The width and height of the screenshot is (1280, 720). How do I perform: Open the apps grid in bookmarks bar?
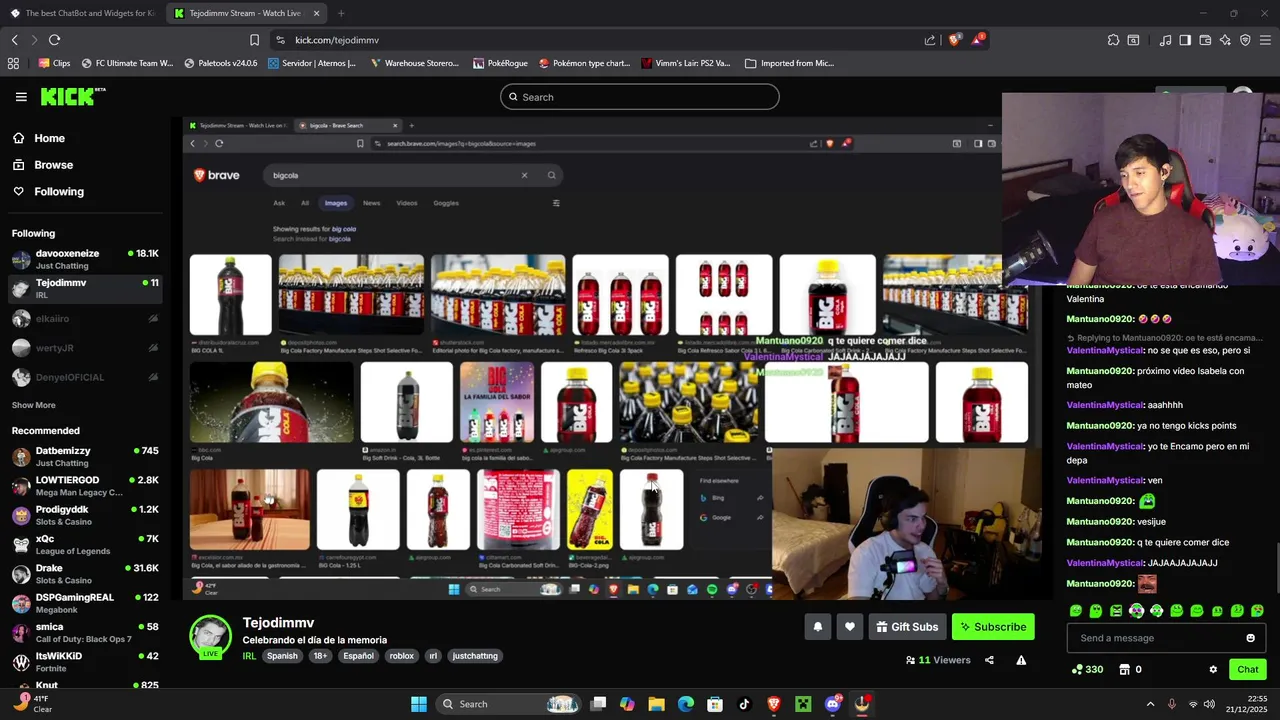13,63
